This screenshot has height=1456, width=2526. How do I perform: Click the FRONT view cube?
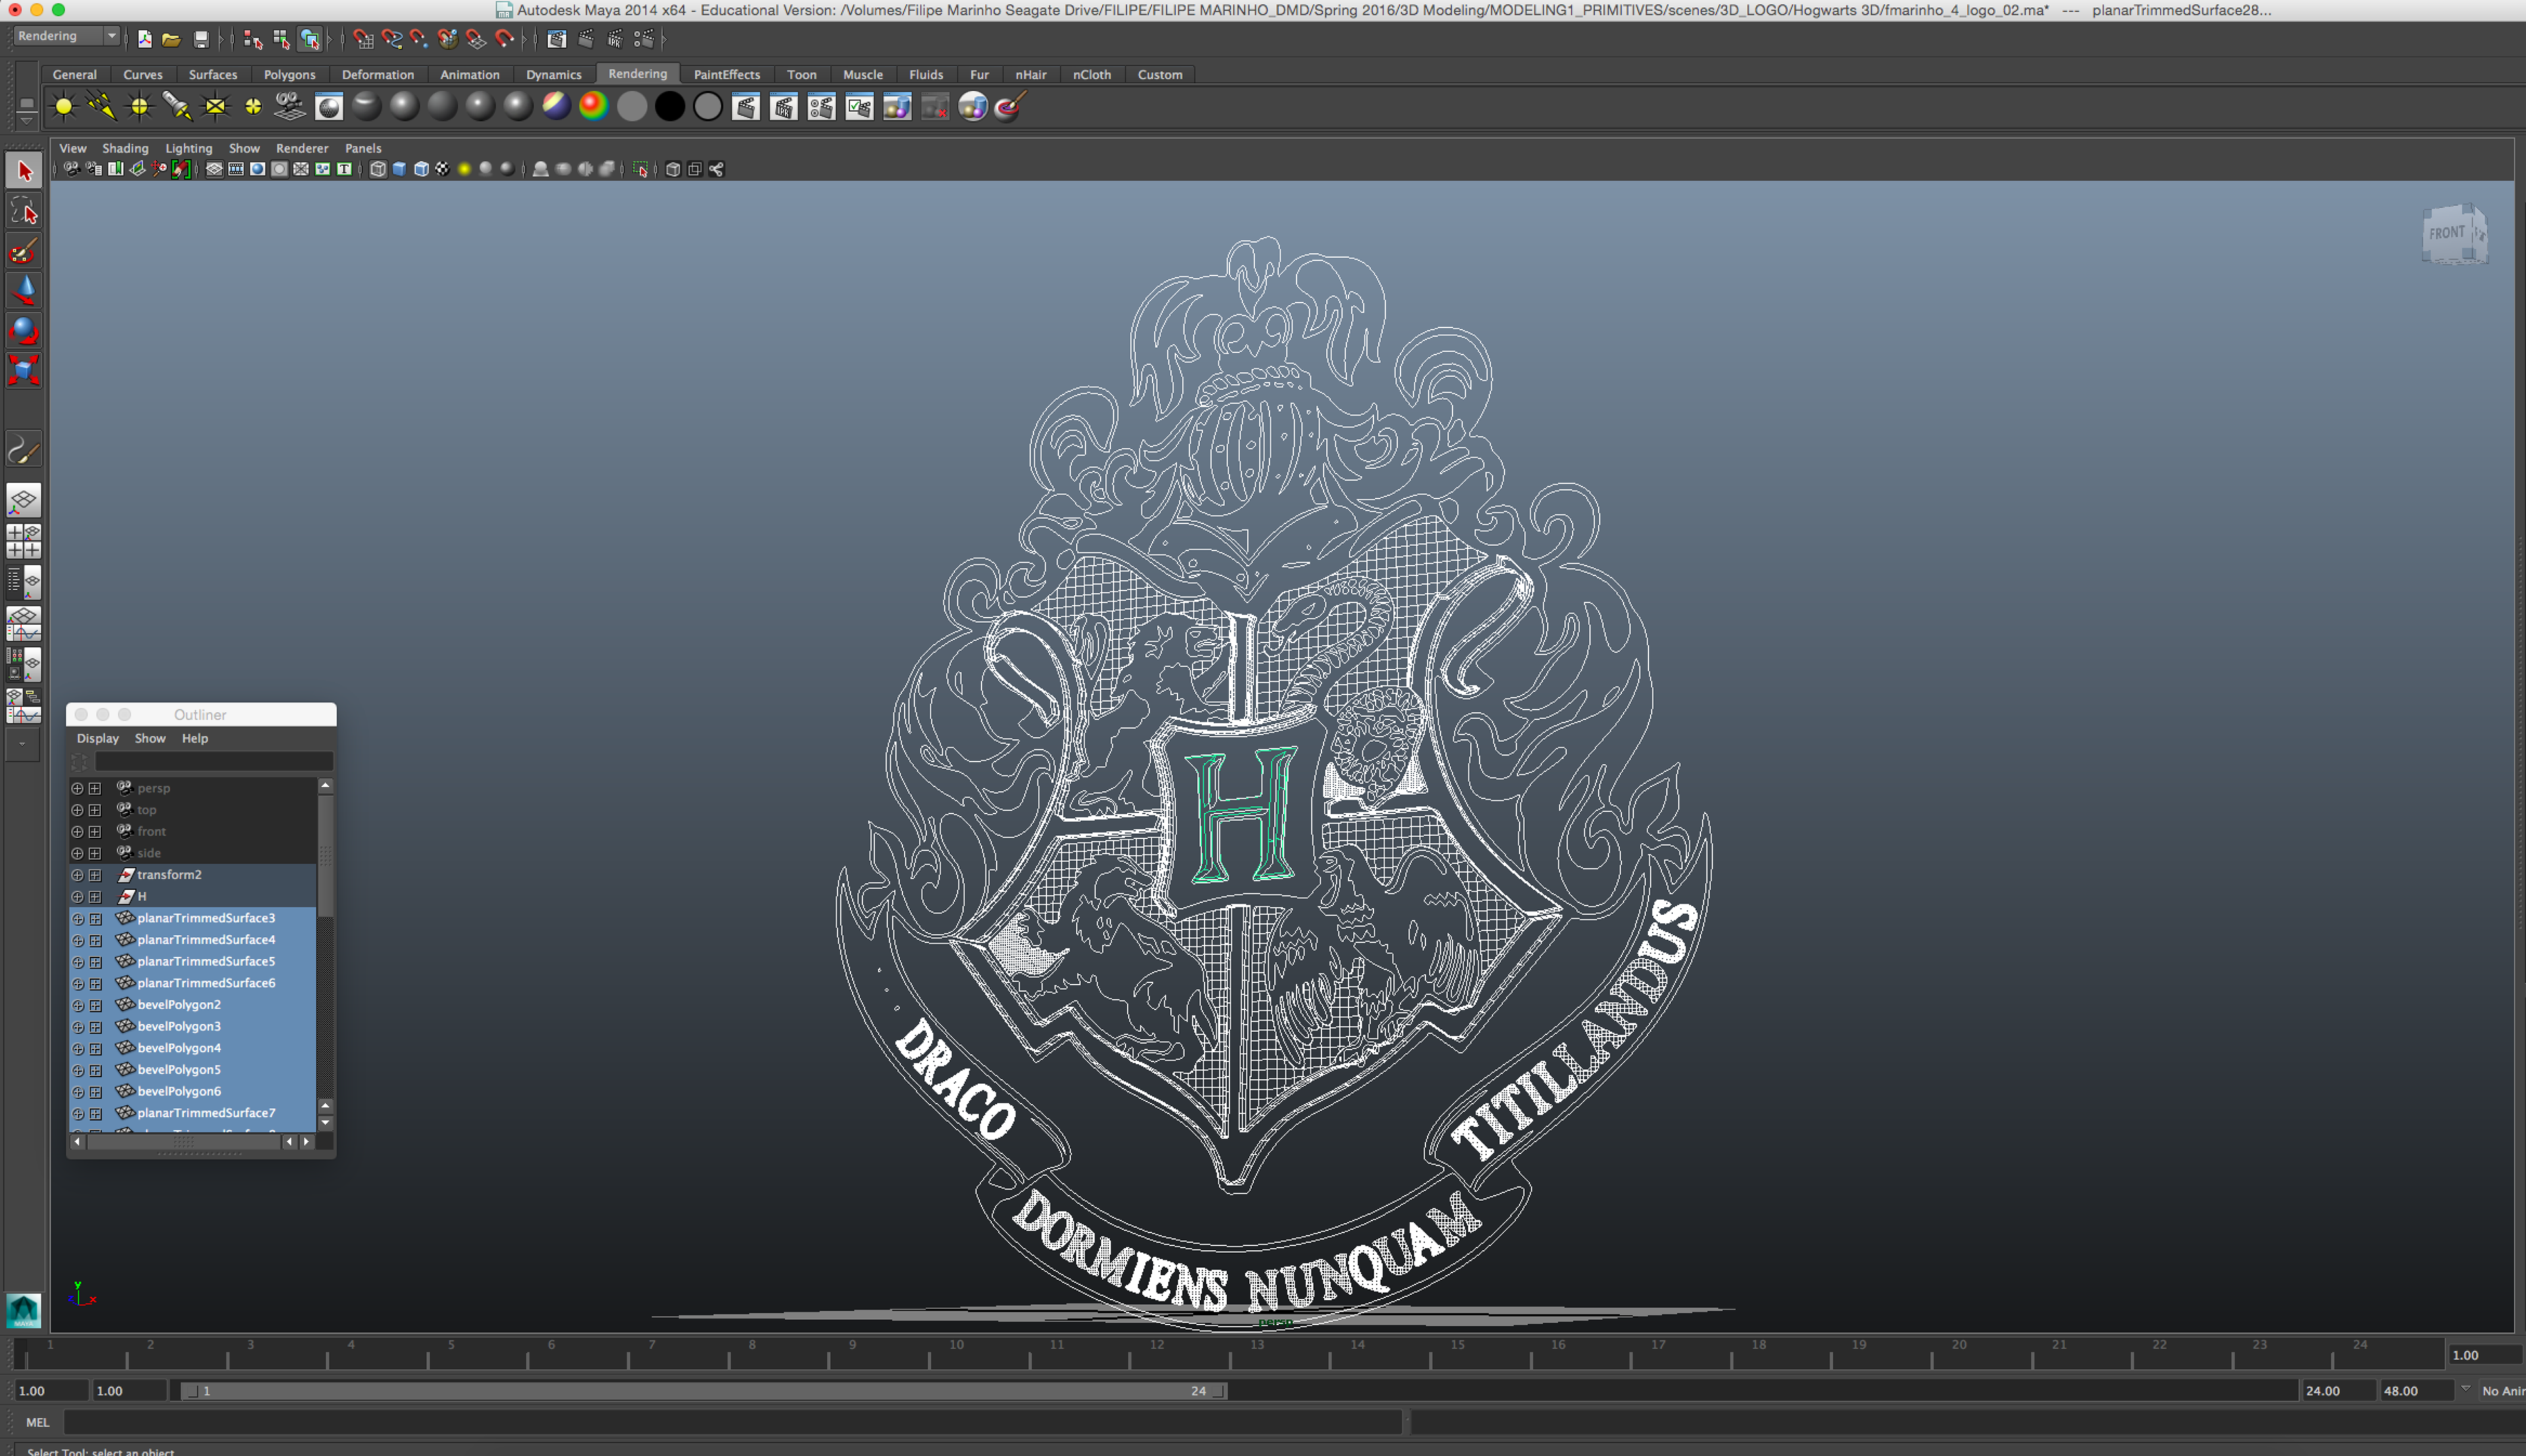point(2448,234)
